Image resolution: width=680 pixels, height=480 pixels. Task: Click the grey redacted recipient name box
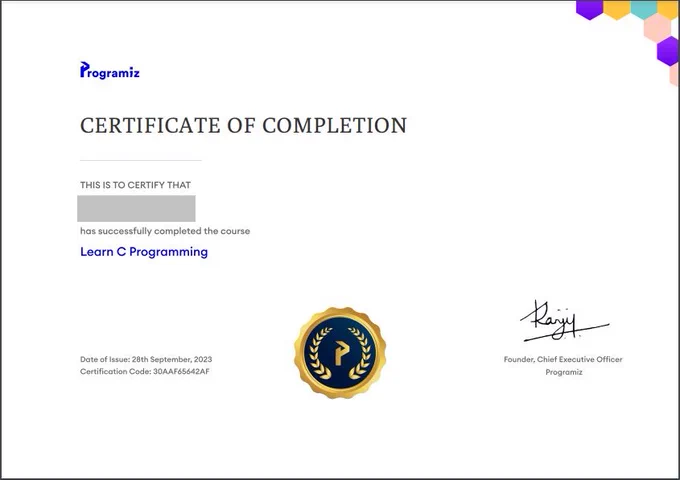tap(136, 209)
